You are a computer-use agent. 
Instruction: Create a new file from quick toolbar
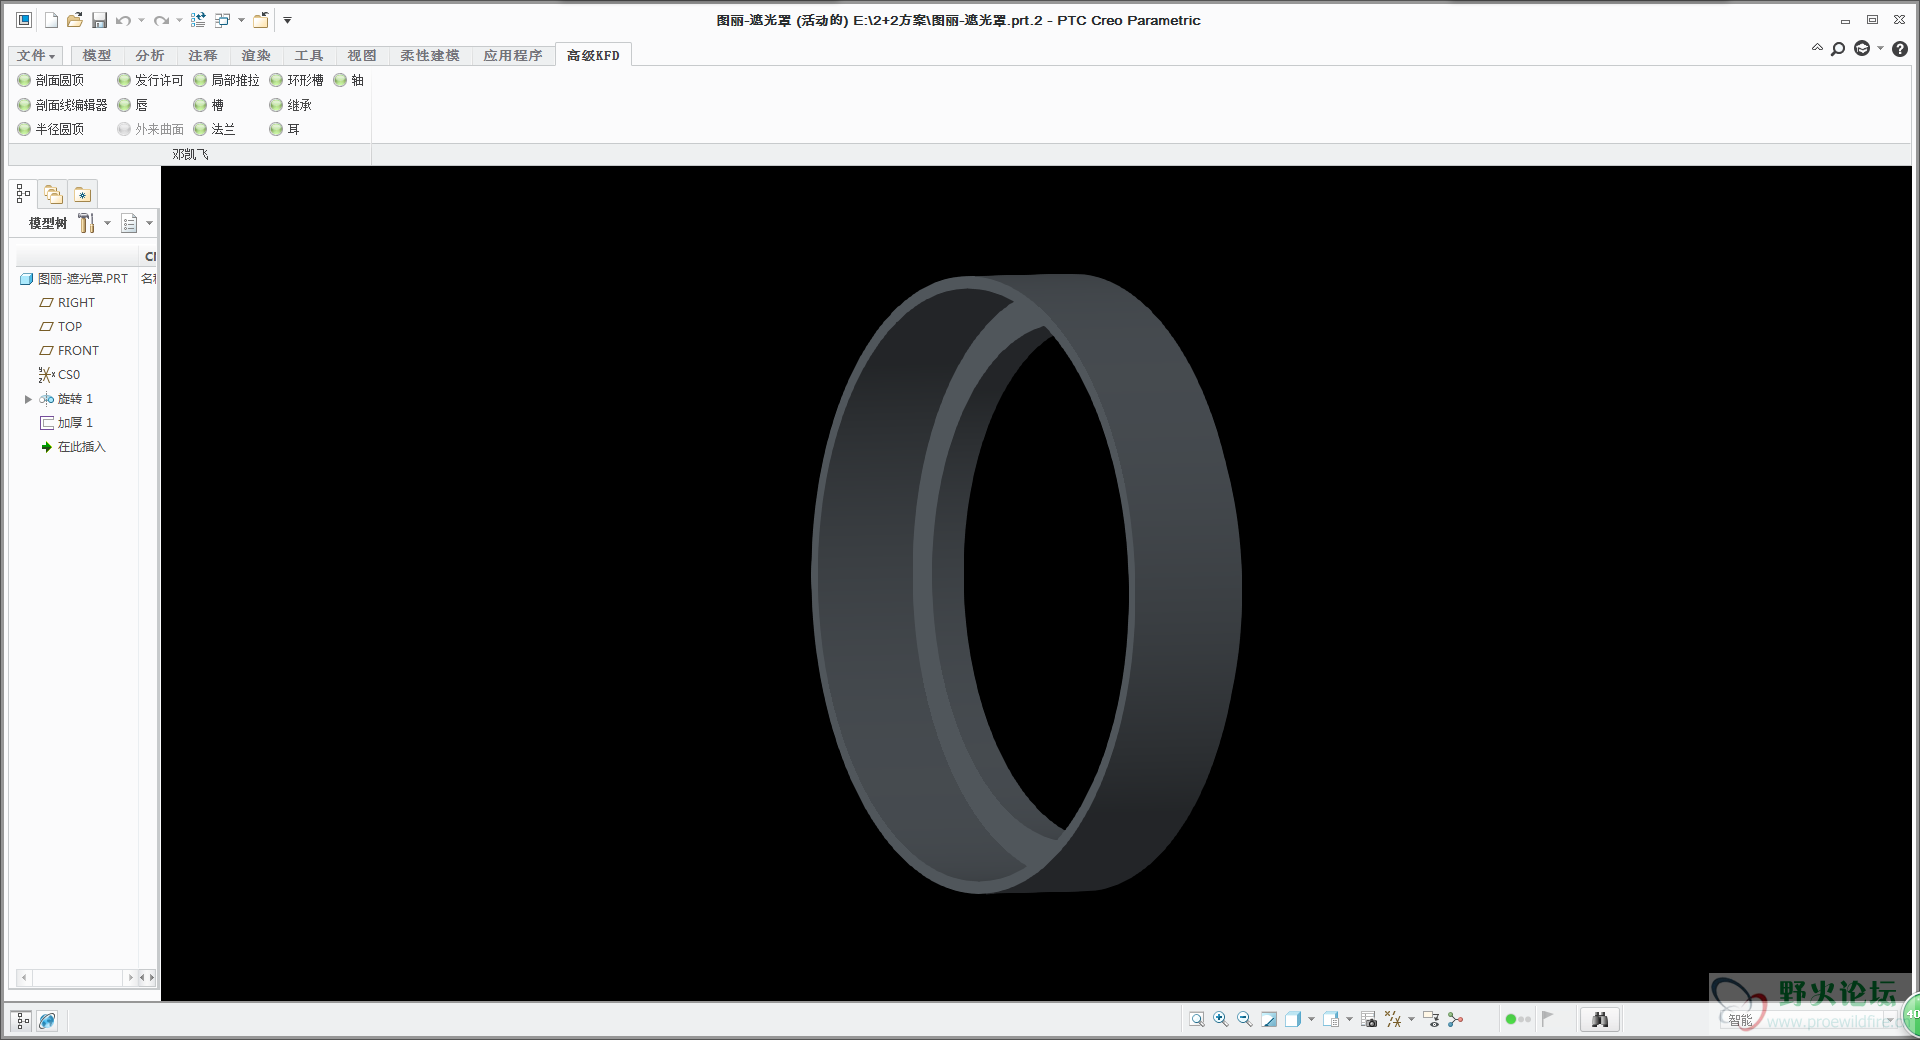point(51,20)
